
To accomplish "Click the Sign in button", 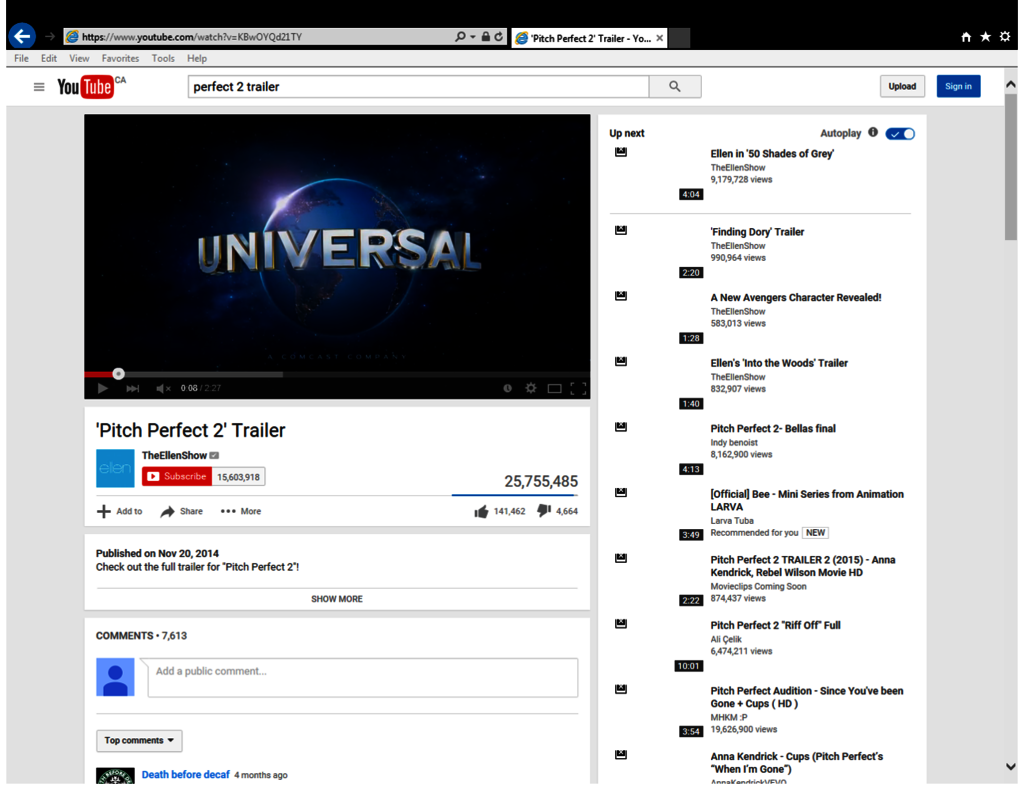I will pyautogui.click(x=958, y=86).
